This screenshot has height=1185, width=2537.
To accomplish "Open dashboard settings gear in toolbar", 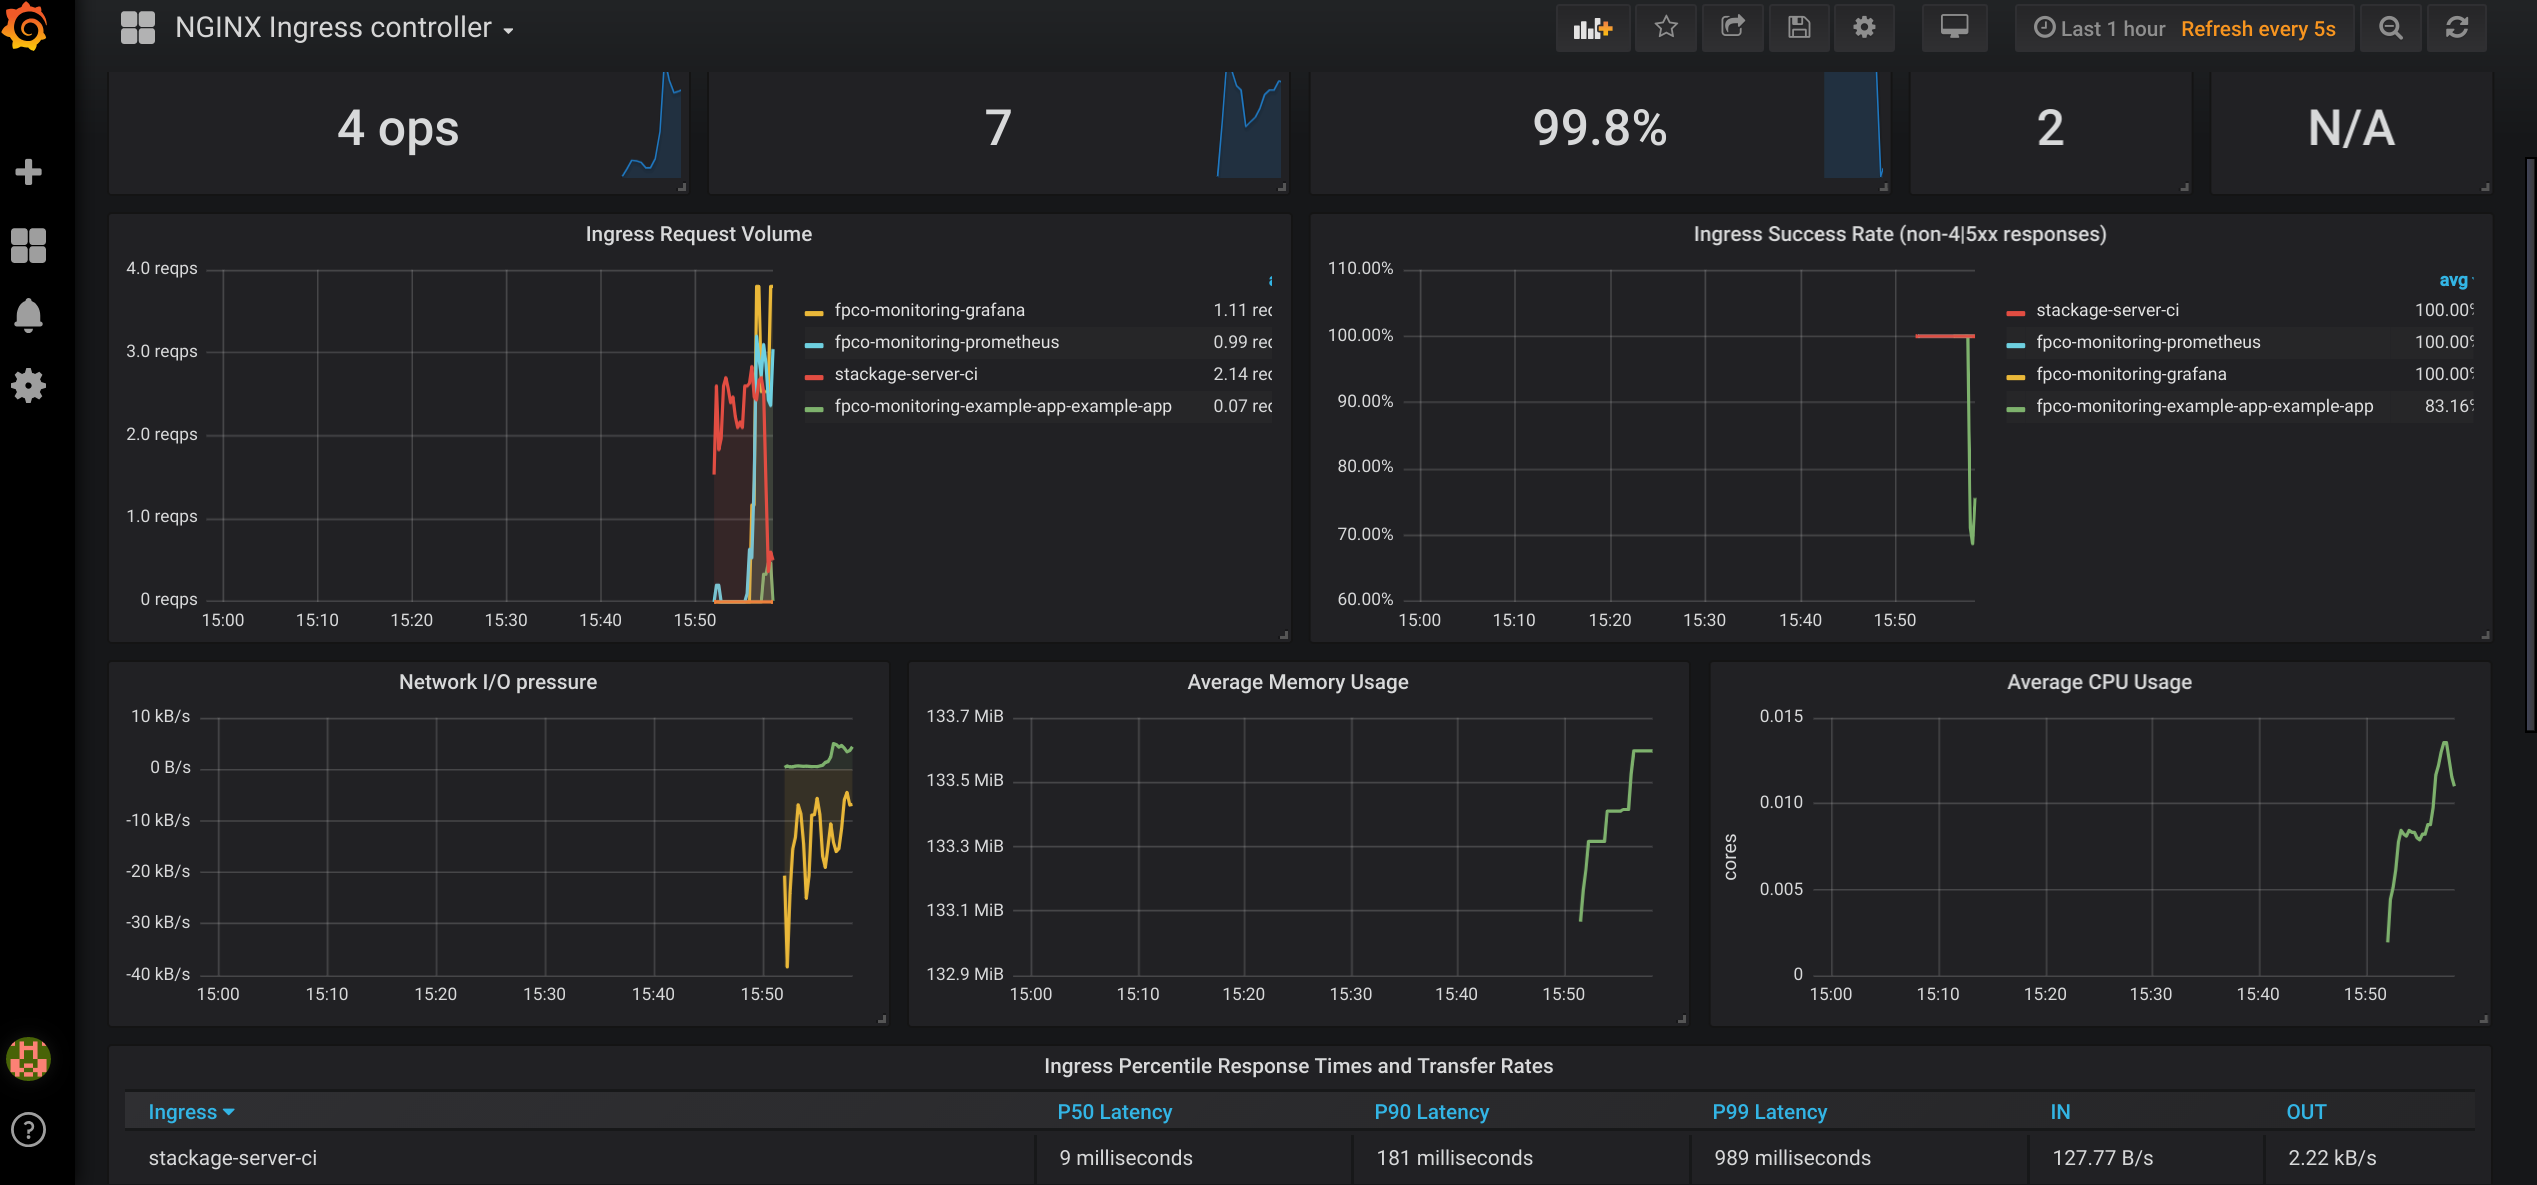I will click(x=1864, y=28).
